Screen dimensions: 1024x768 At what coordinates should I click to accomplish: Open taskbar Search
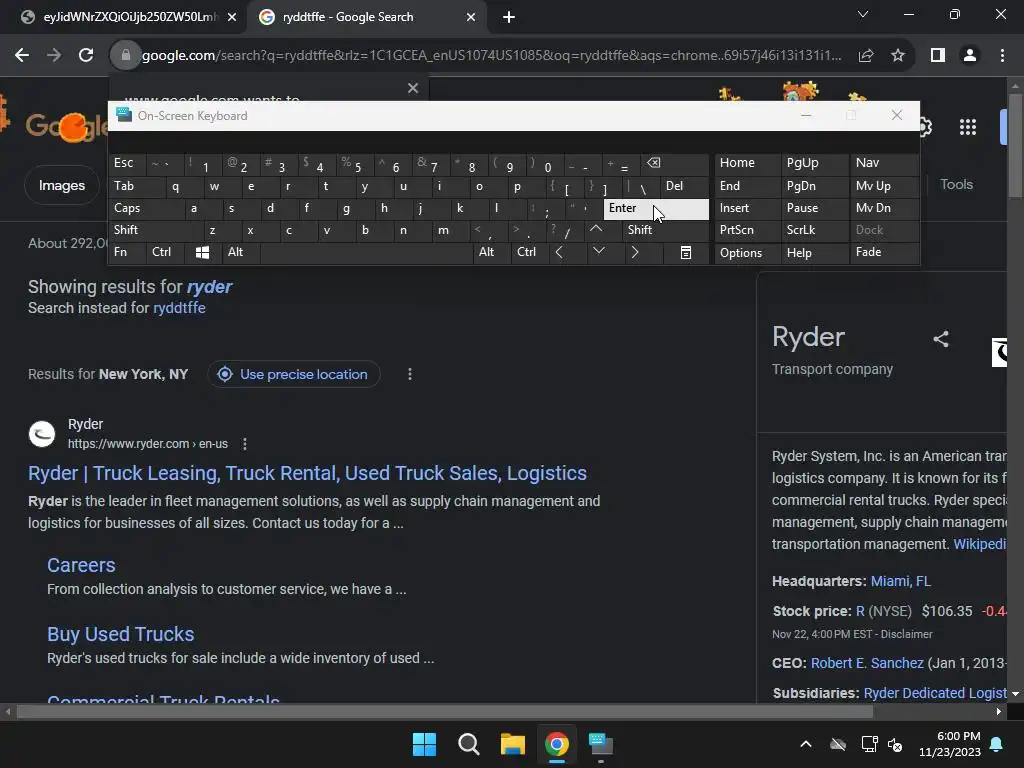tap(469, 744)
